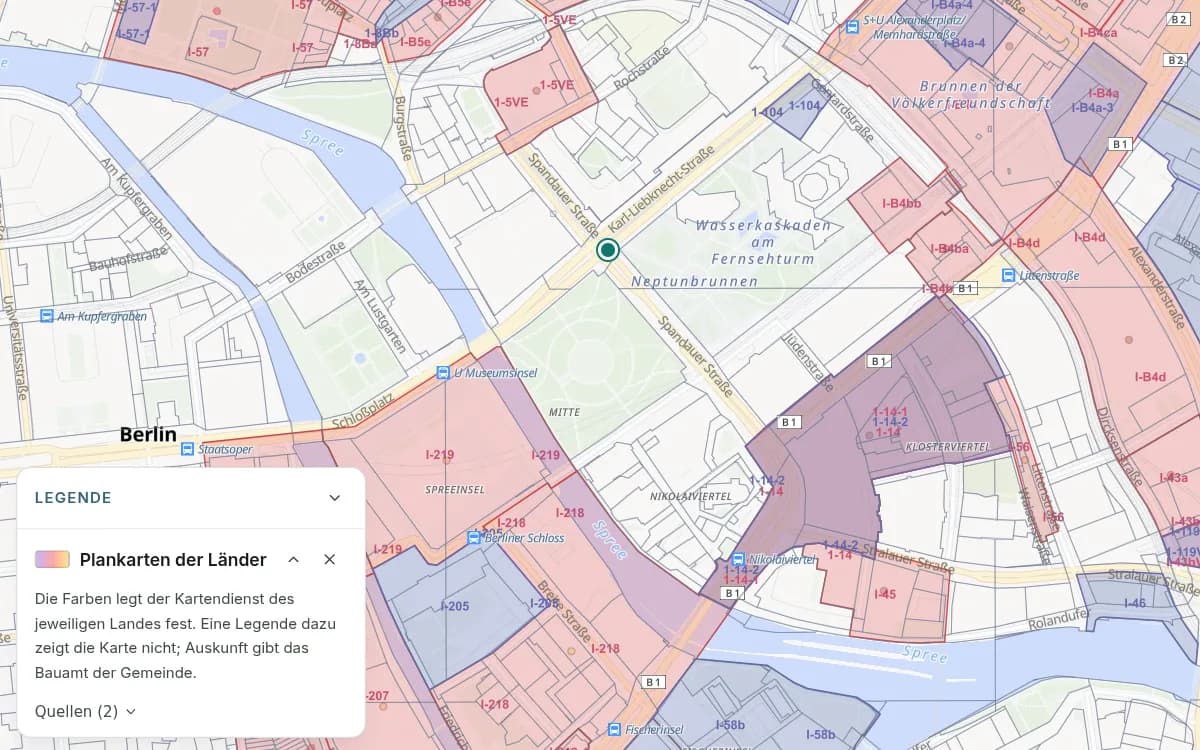The width and height of the screenshot is (1200, 750).
Task: Select plan area label I-B4ba
Action: (950, 249)
